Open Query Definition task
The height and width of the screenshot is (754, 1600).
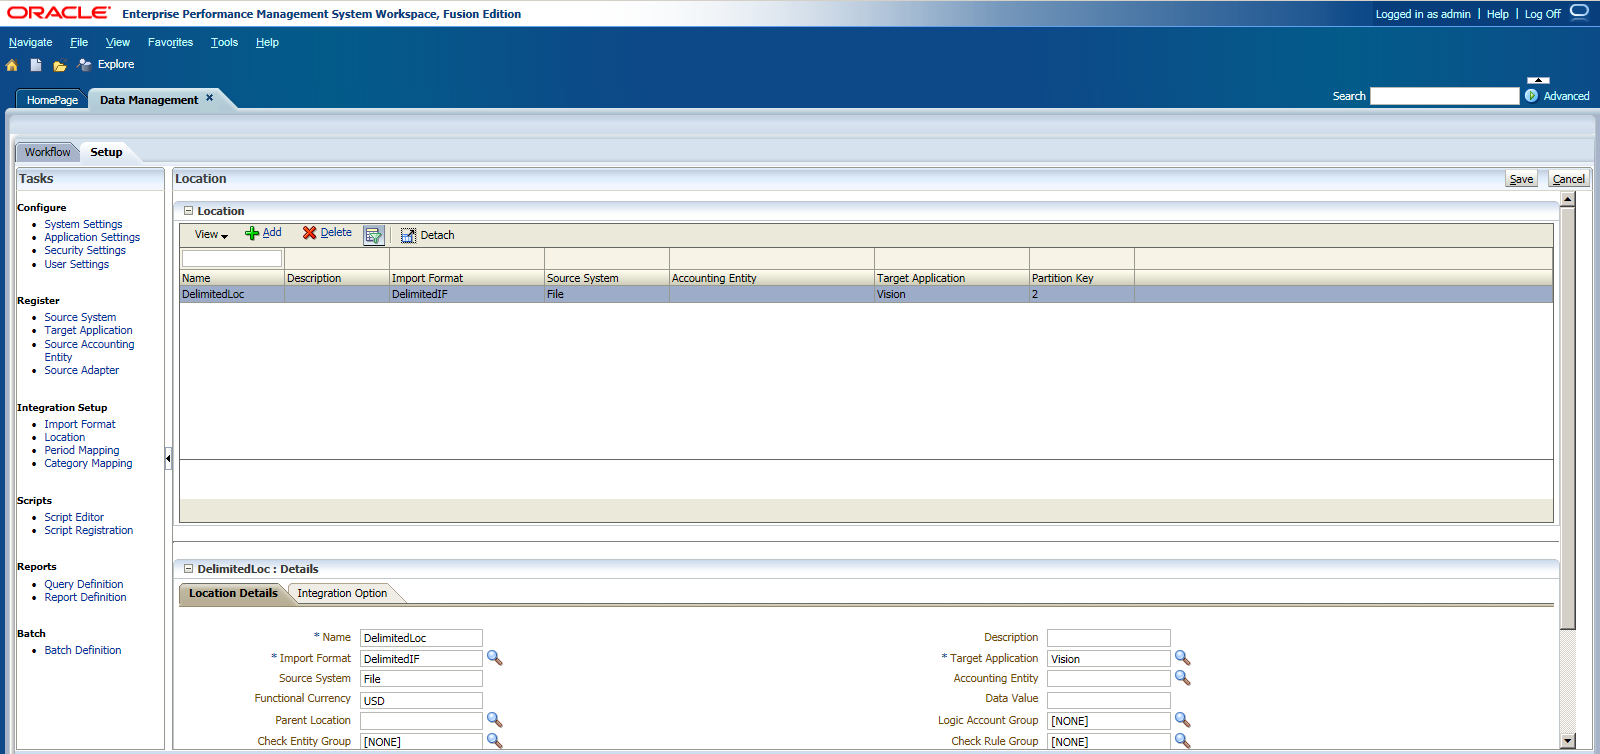click(84, 584)
